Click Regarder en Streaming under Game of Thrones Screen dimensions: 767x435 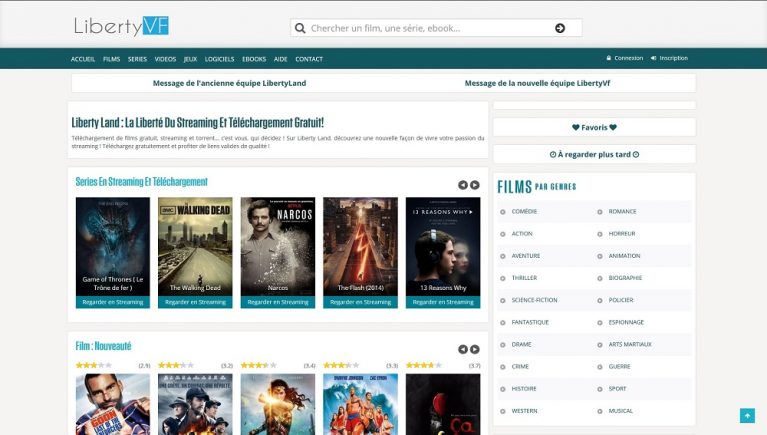click(x=113, y=302)
